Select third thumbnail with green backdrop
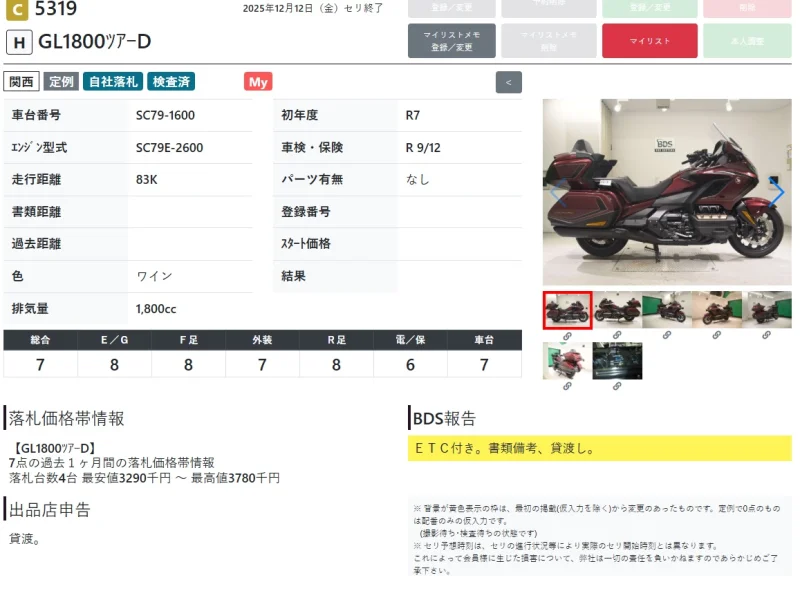Viewport: 800px width, 600px height. click(667, 310)
